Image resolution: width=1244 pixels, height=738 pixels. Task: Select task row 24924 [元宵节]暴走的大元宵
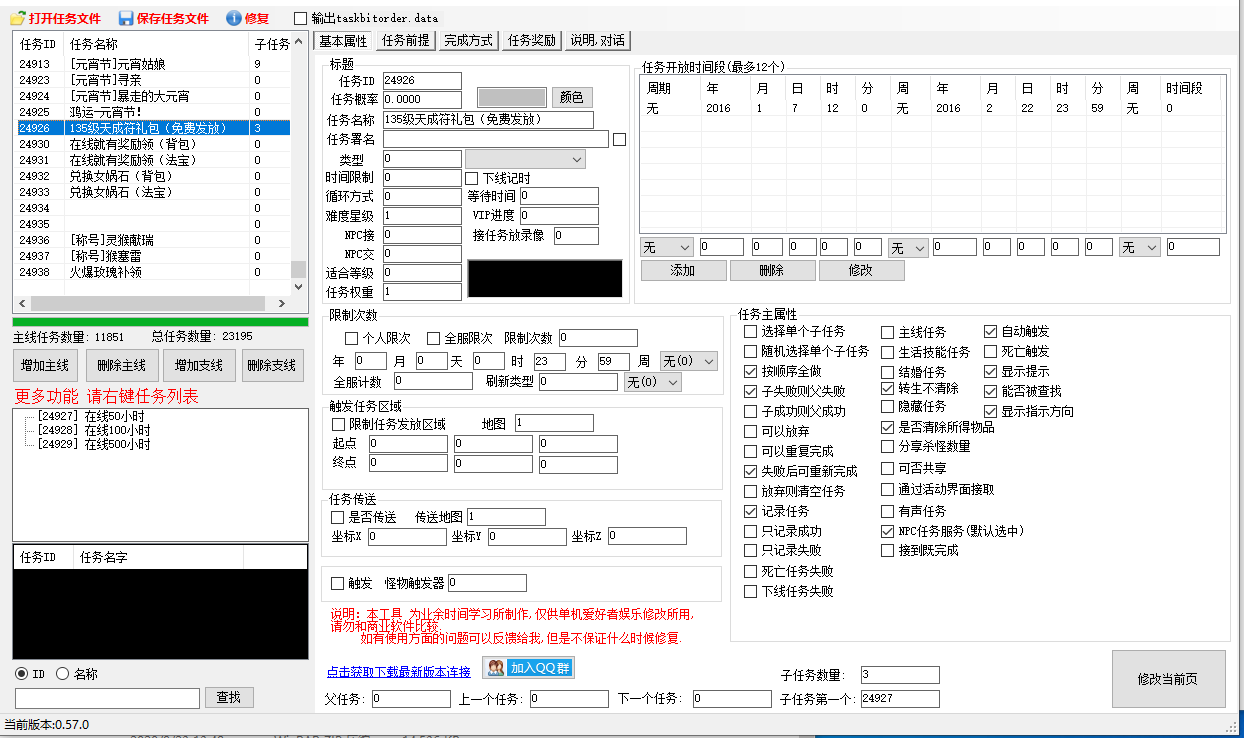pos(153,96)
